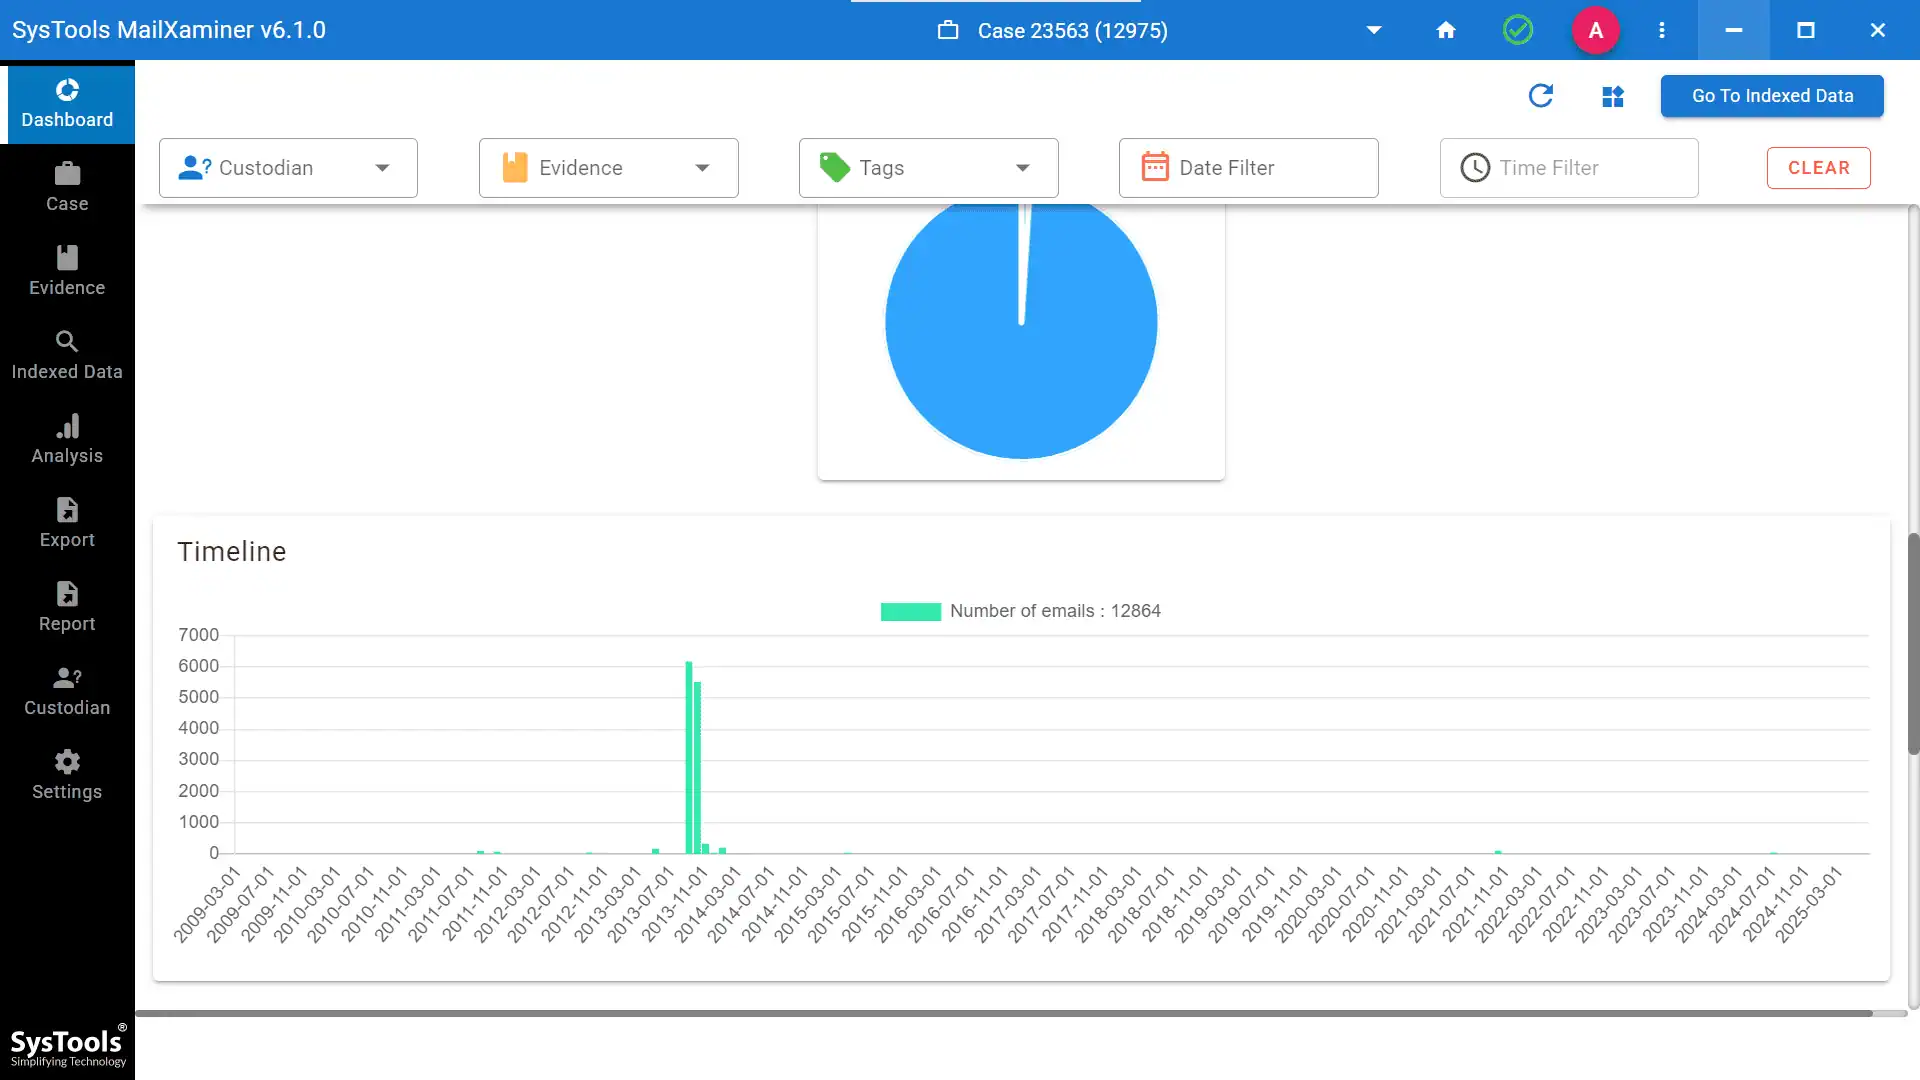
Task: Click the CLEAR filters button
Action: point(1819,168)
